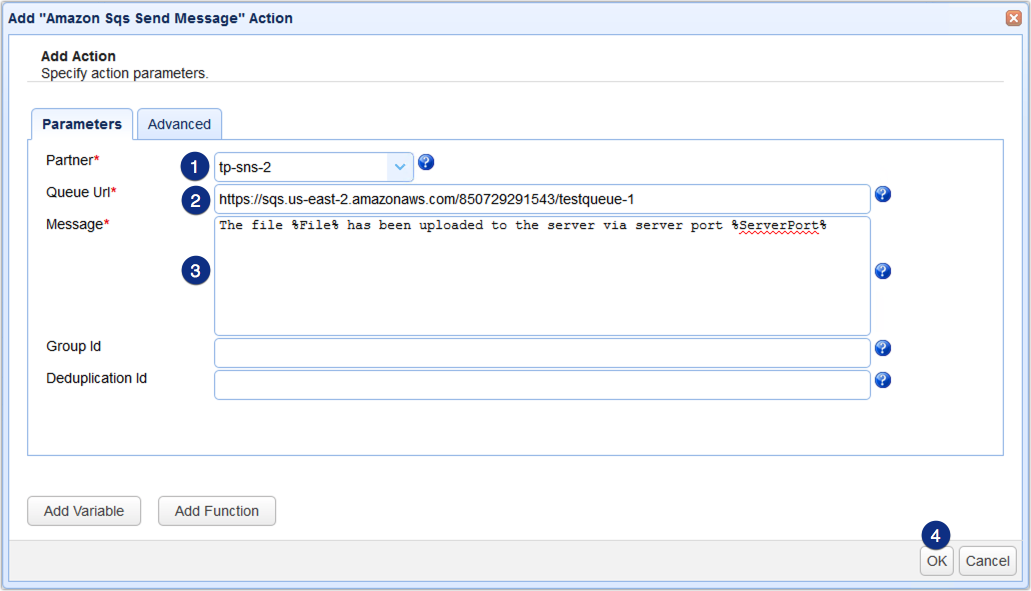The width and height of the screenshot is (1031, 591).
Task: Click the Add Variable button
Action: (84, 510)
